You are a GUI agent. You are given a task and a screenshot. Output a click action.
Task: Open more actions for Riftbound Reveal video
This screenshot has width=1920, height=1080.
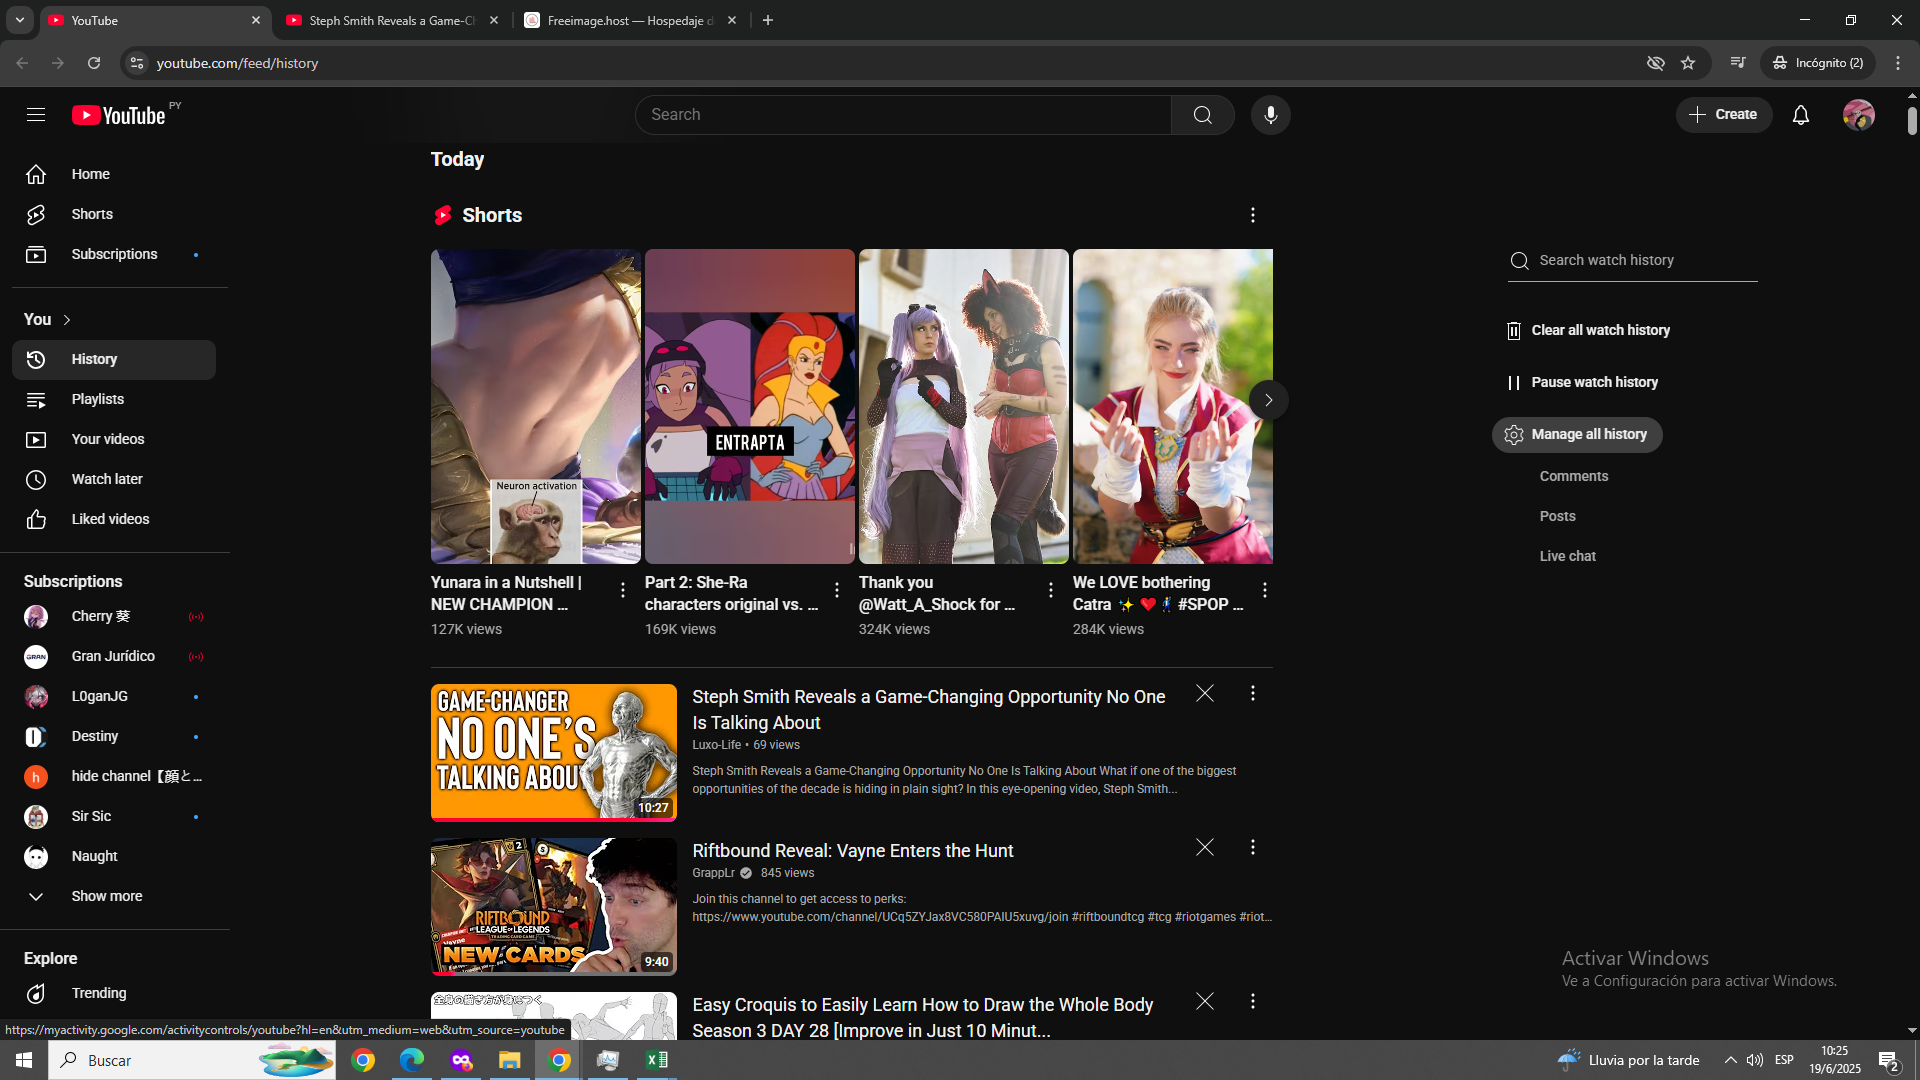(x=1253, y=847)
